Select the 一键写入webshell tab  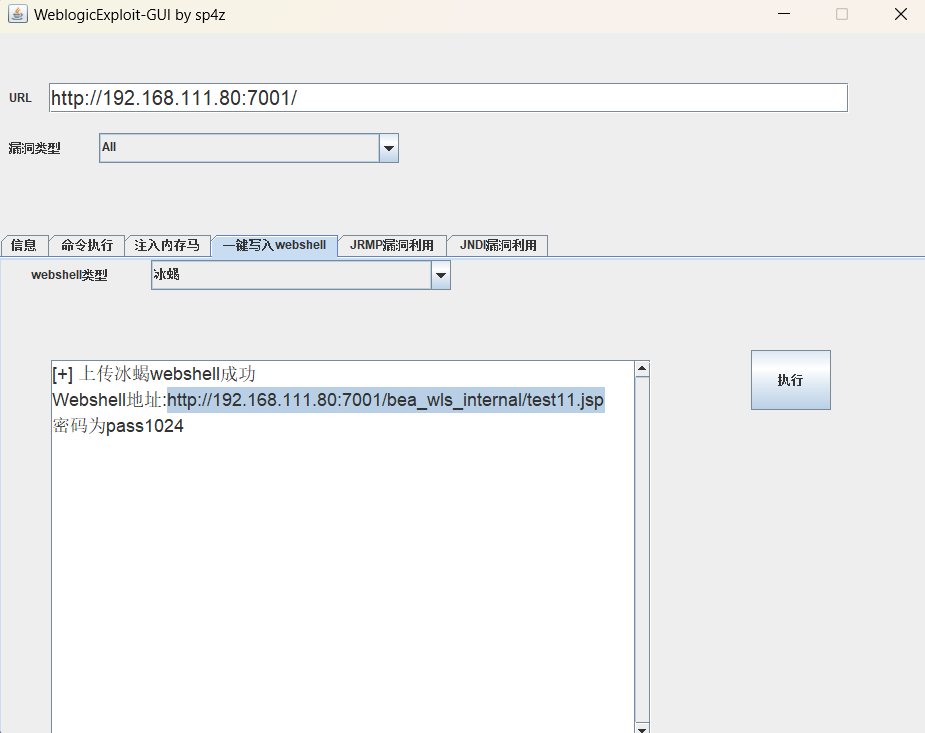[x=274, y=245]
